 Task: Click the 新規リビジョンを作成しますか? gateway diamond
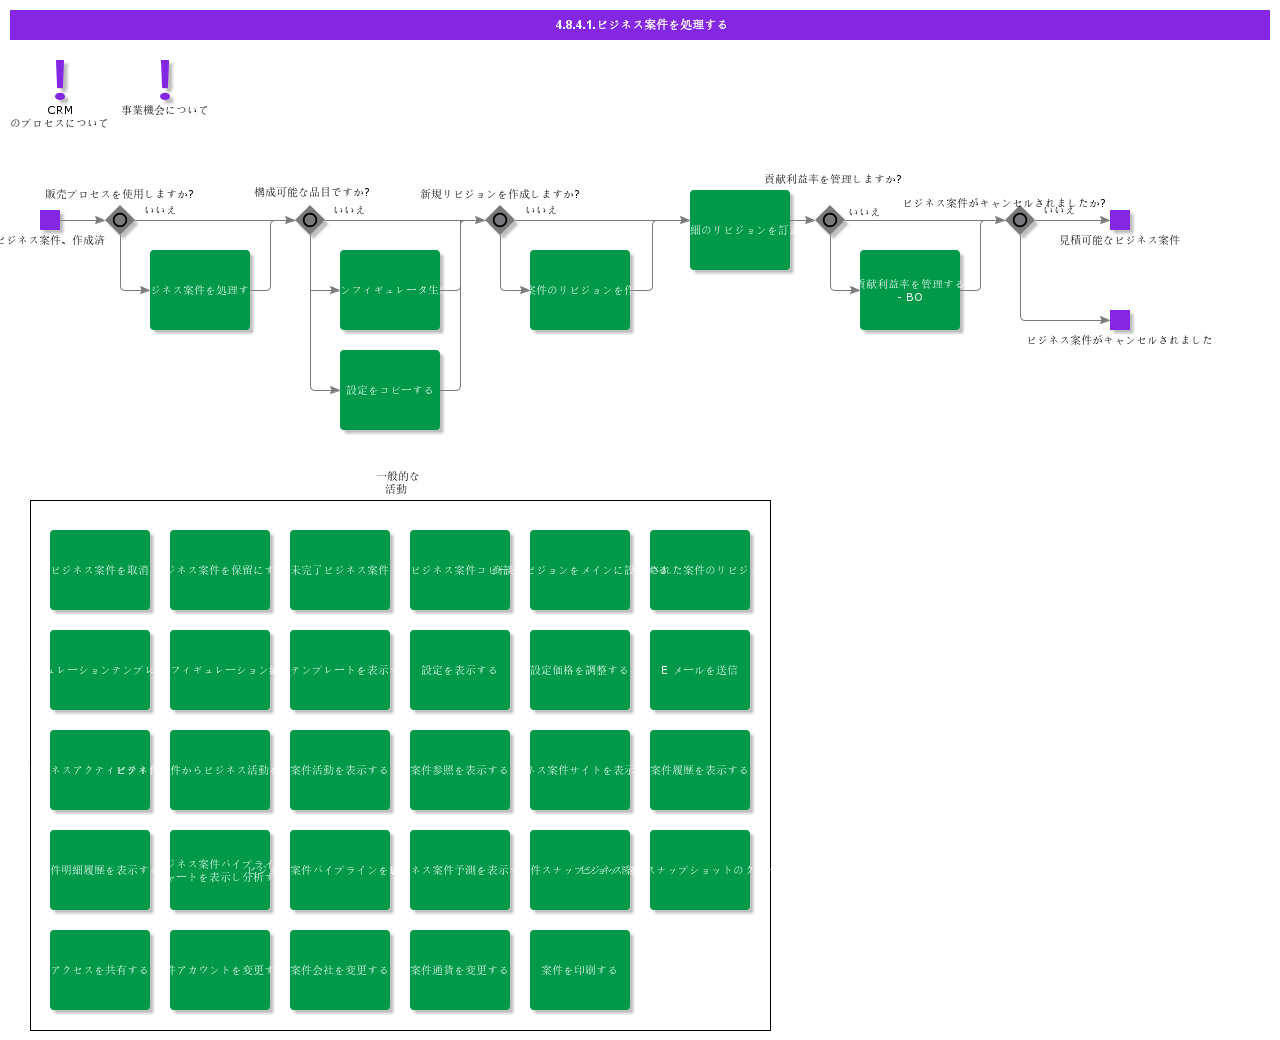click(x=500, y=220)
